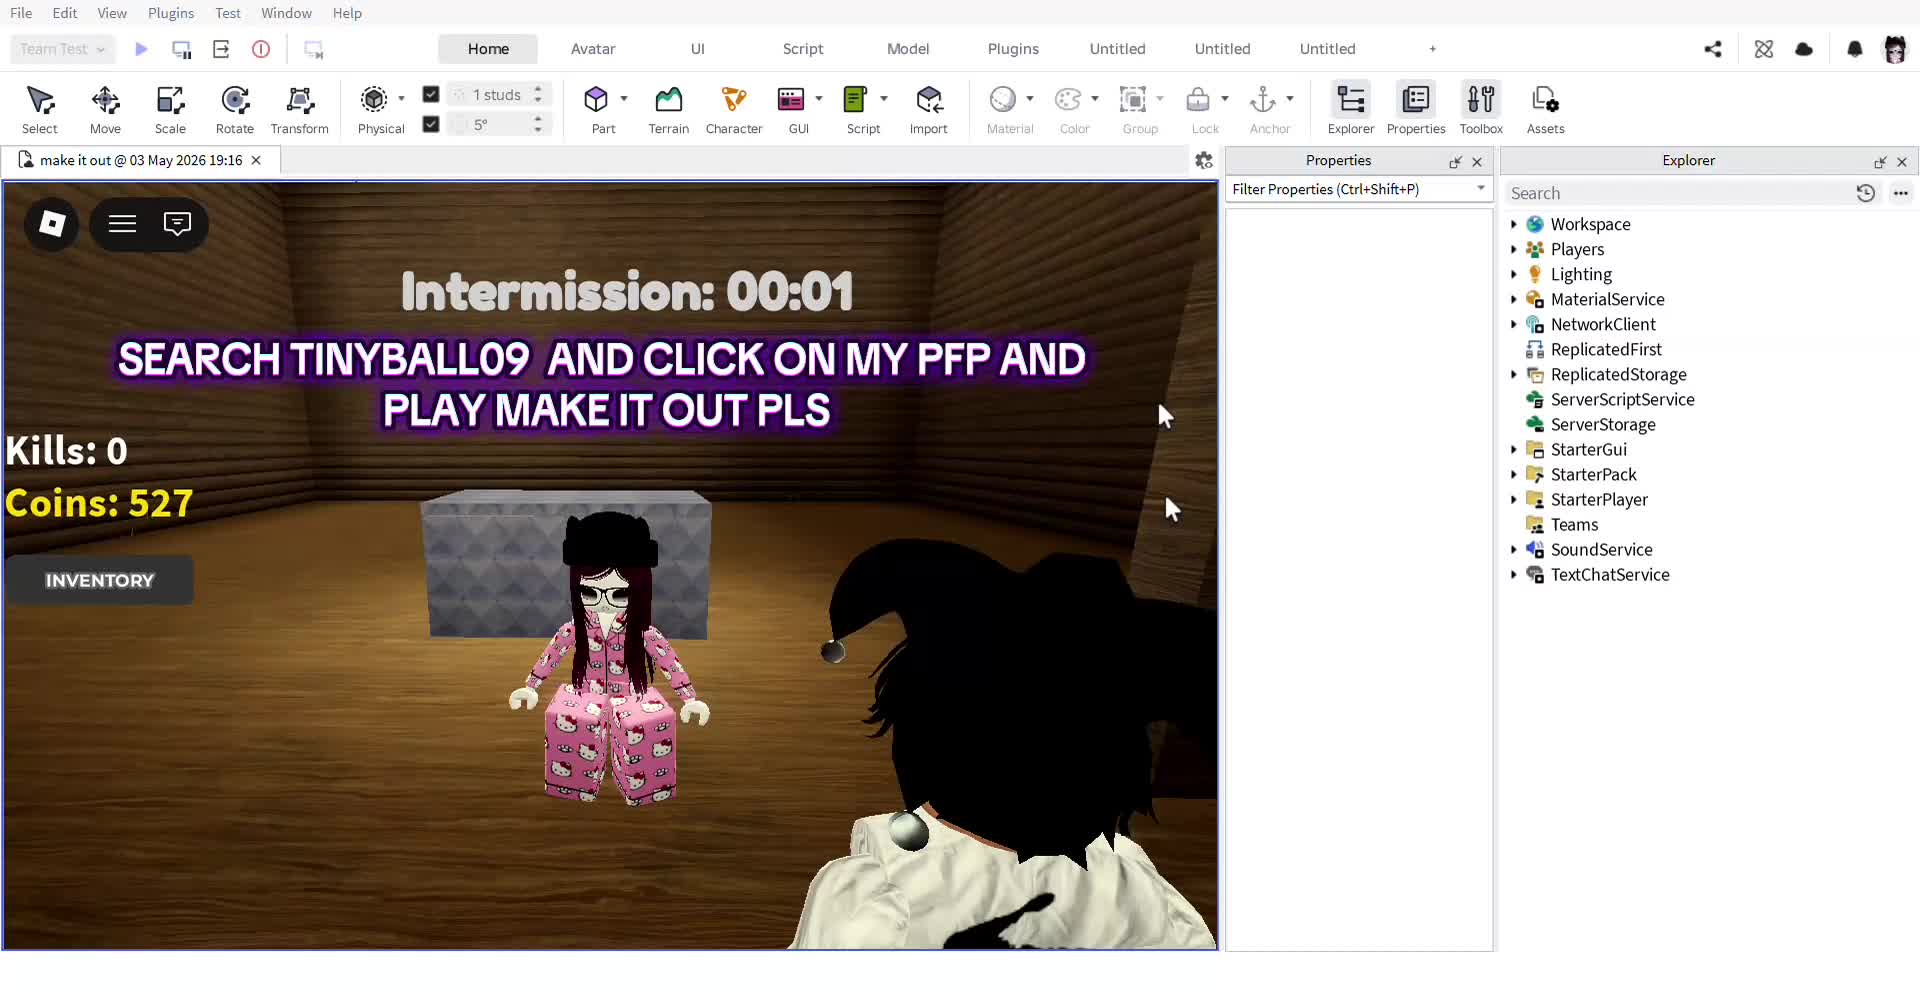Click the Explorer history icon
Screen dimensions: 1920x992
[1866, 193]
